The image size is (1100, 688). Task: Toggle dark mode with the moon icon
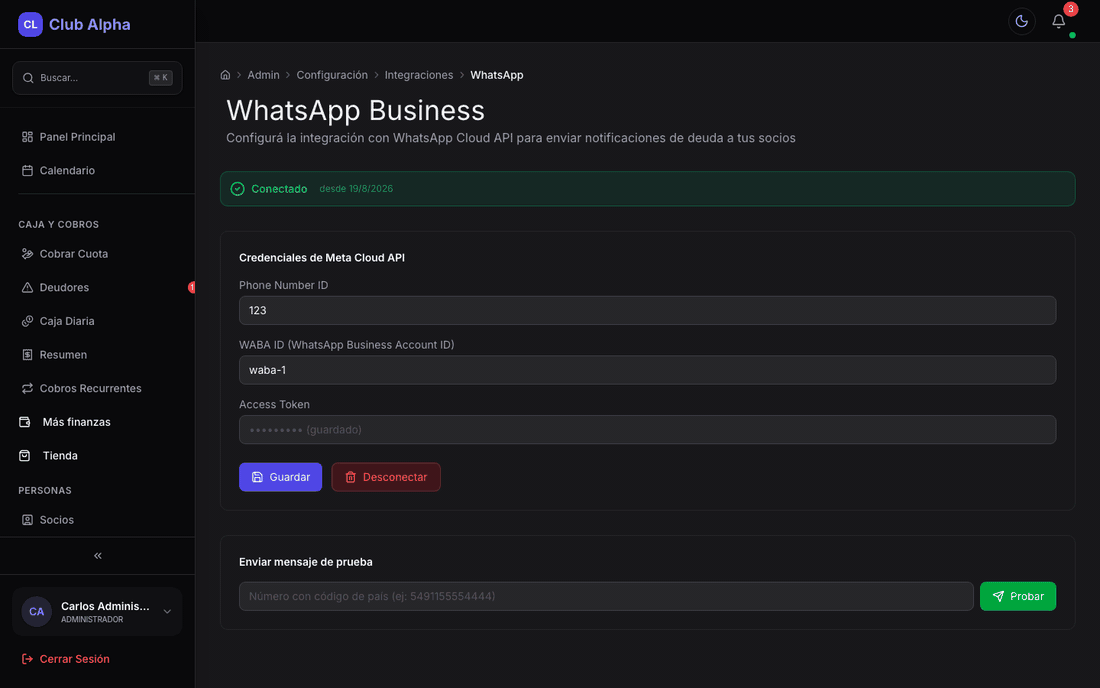point(1021,21)
